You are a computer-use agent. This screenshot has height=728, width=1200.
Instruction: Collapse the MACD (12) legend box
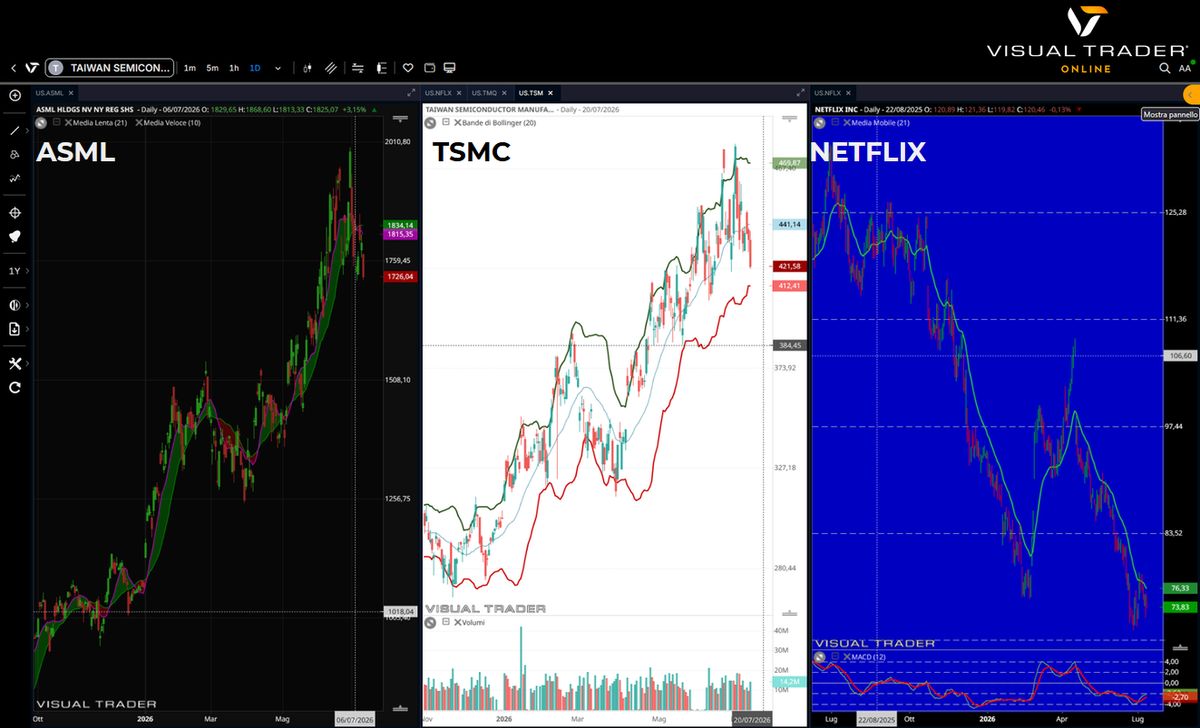pos(834,657)
